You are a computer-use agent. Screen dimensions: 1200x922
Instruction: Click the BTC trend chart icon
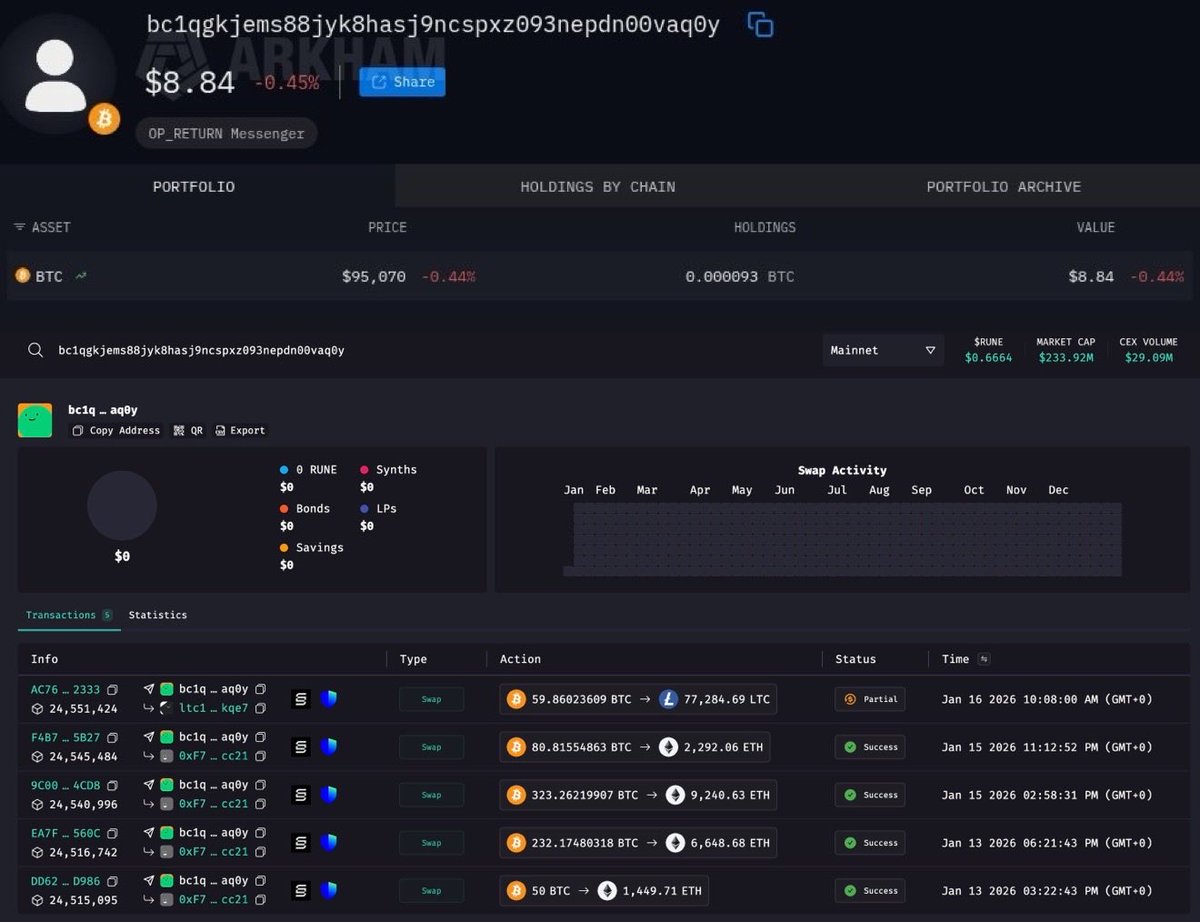pos(81,276)
